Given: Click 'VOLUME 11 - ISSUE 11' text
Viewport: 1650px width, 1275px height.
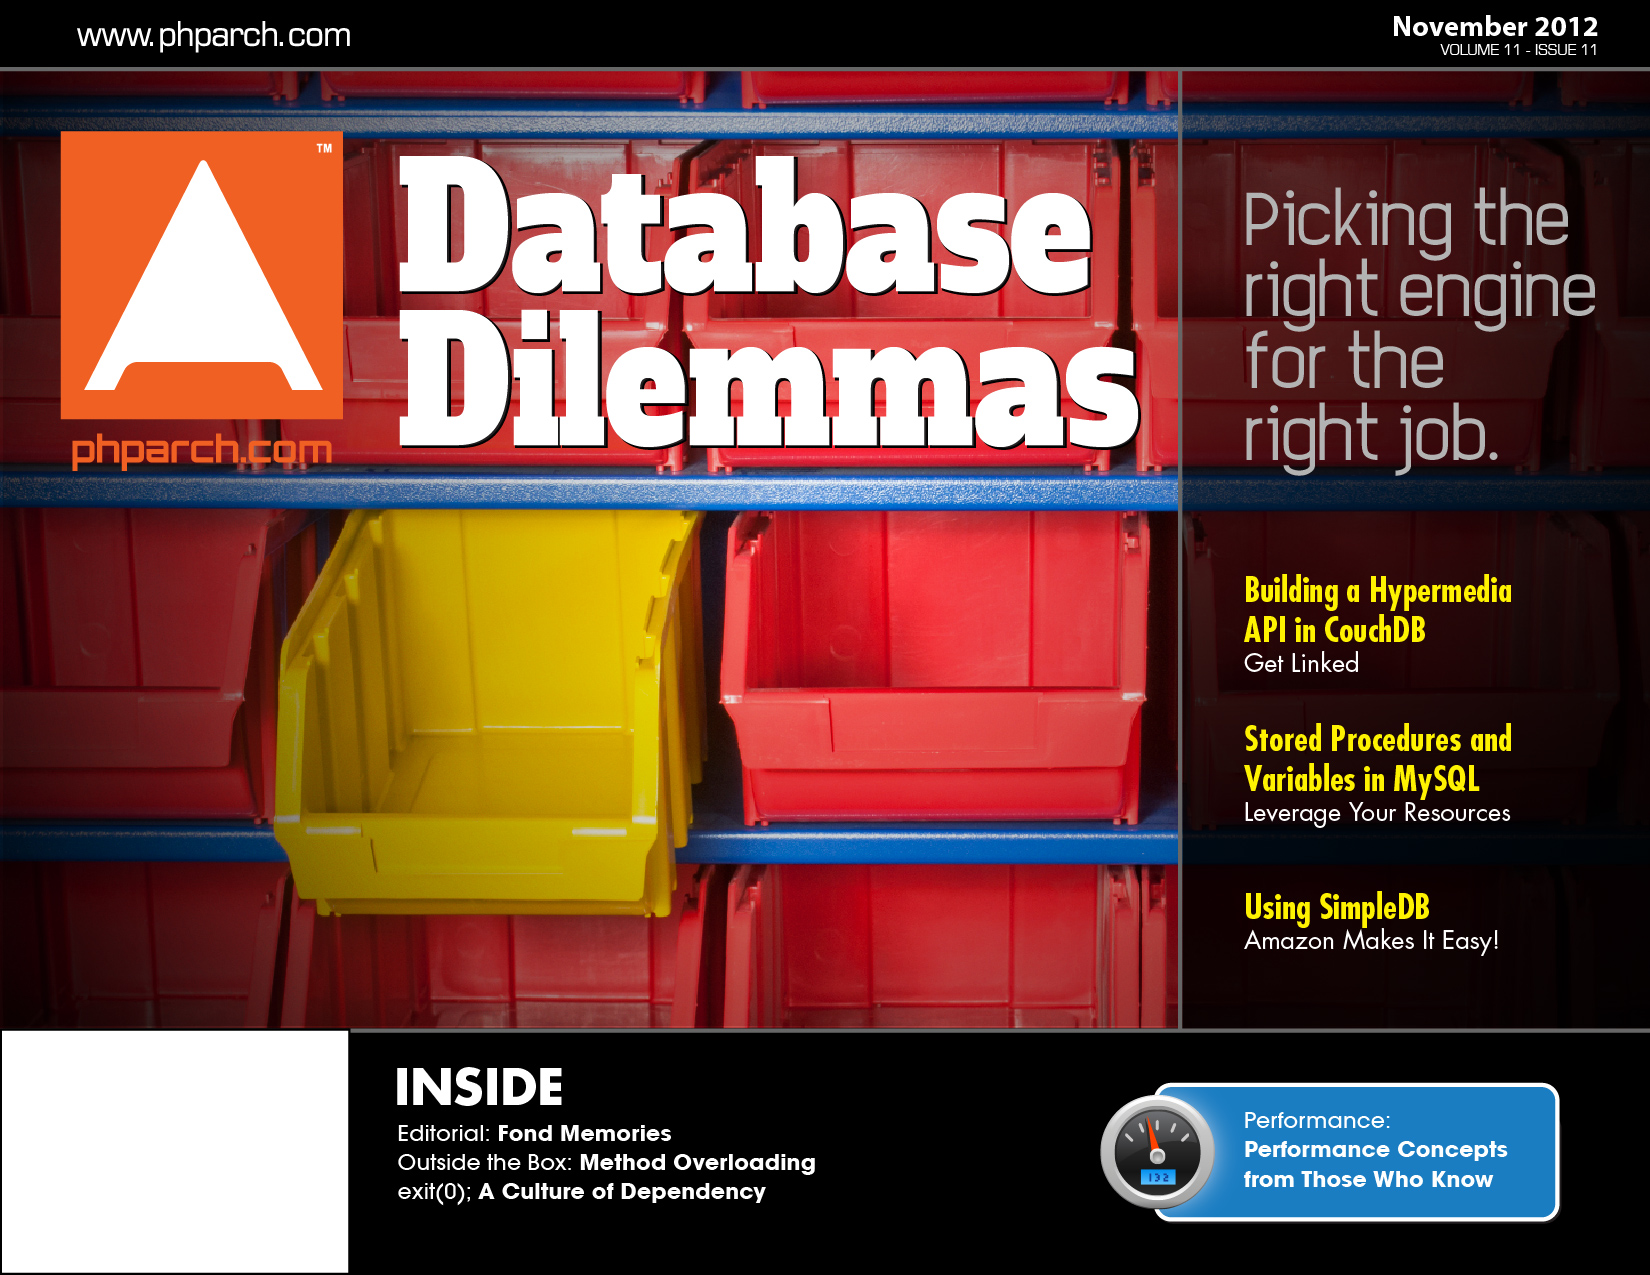Looking at the screenshot, I should coord(1518,50).
